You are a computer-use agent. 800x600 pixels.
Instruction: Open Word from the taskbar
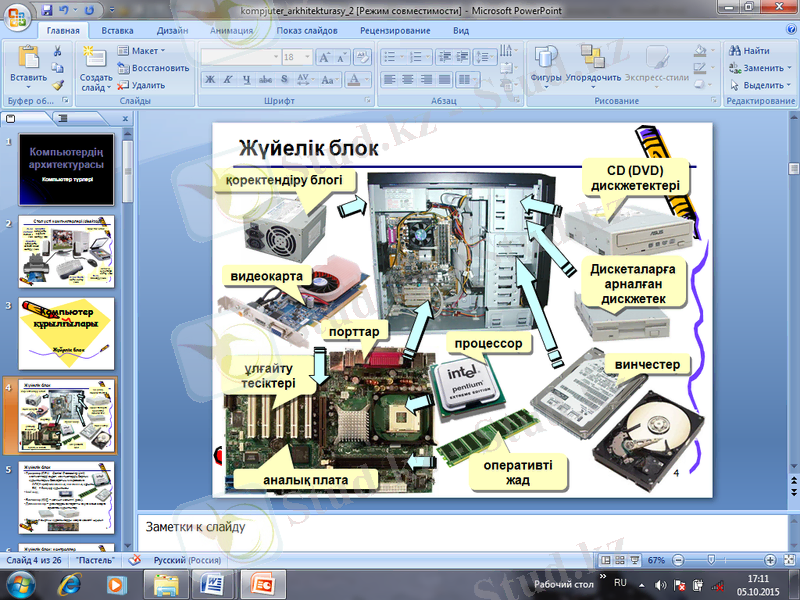(x=214, y=583)
